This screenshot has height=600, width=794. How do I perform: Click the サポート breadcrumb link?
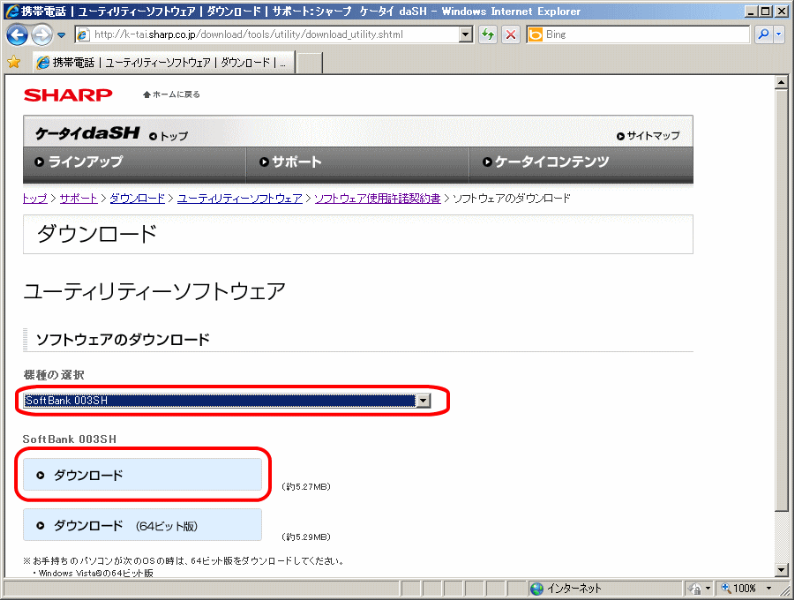click(x=78, y=198)
